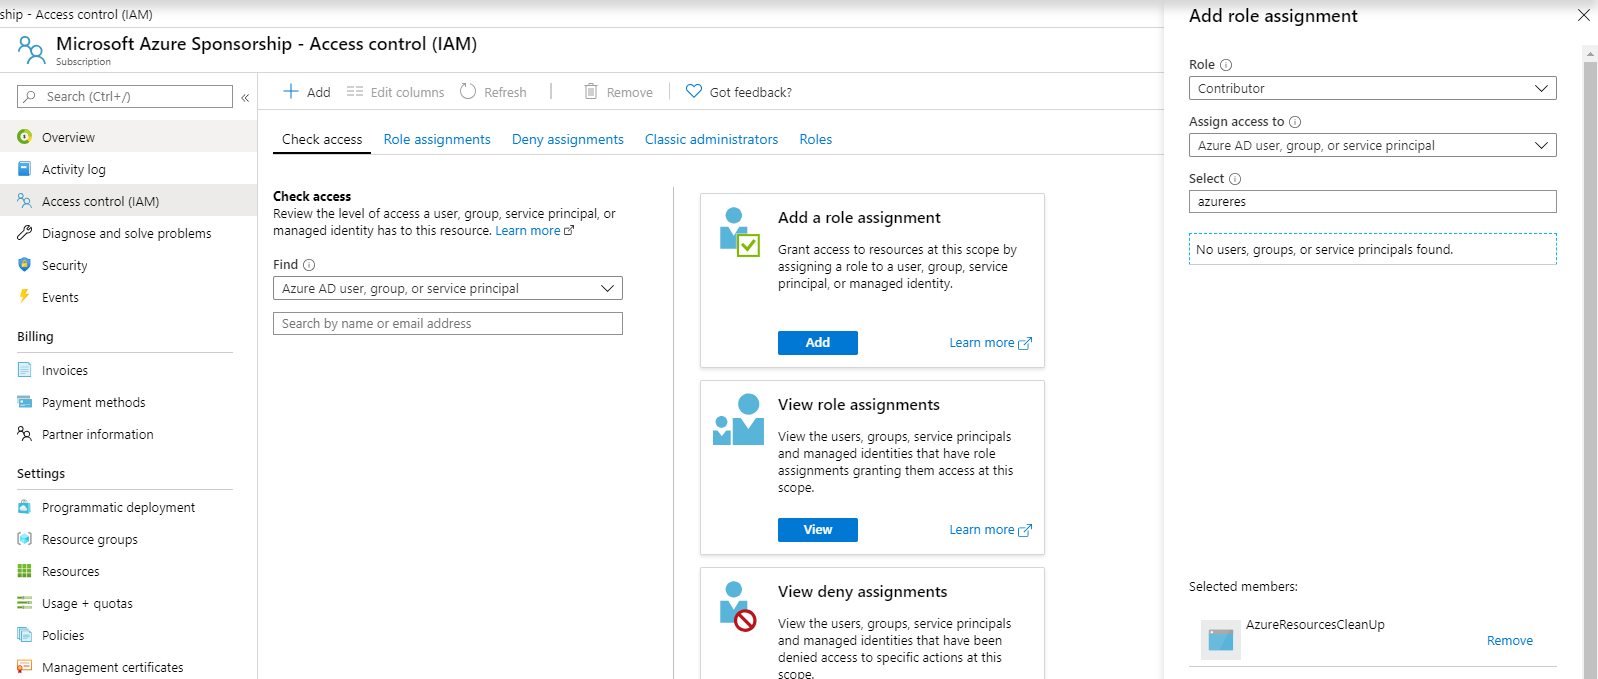Open the Find type dropdown
Viewport: 1598px width, 679px height.
pos(447,288)
